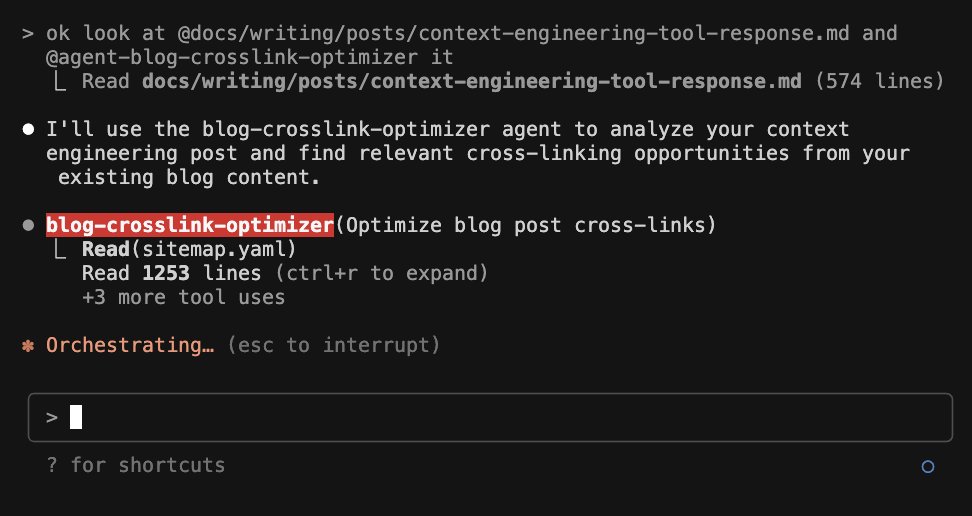Click the white block cursor in the input
972x516 pixels.
(76, 417)
